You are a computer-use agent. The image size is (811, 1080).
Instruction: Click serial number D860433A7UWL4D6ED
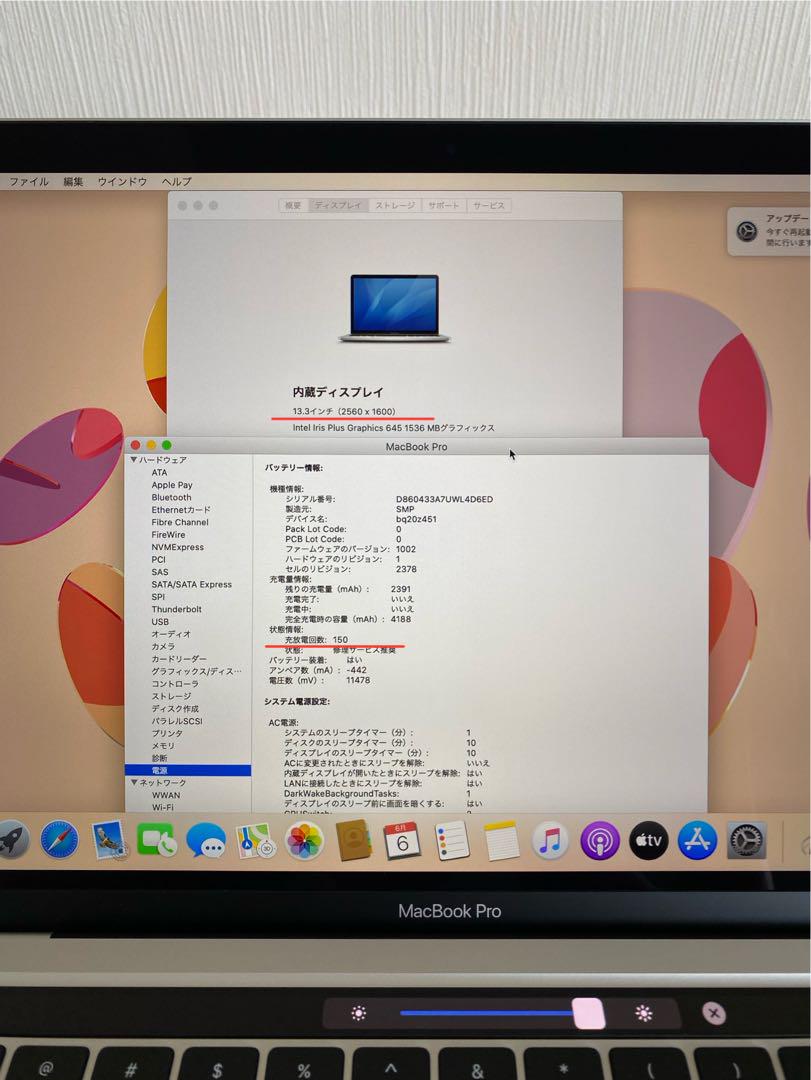[x=444, y=499]
